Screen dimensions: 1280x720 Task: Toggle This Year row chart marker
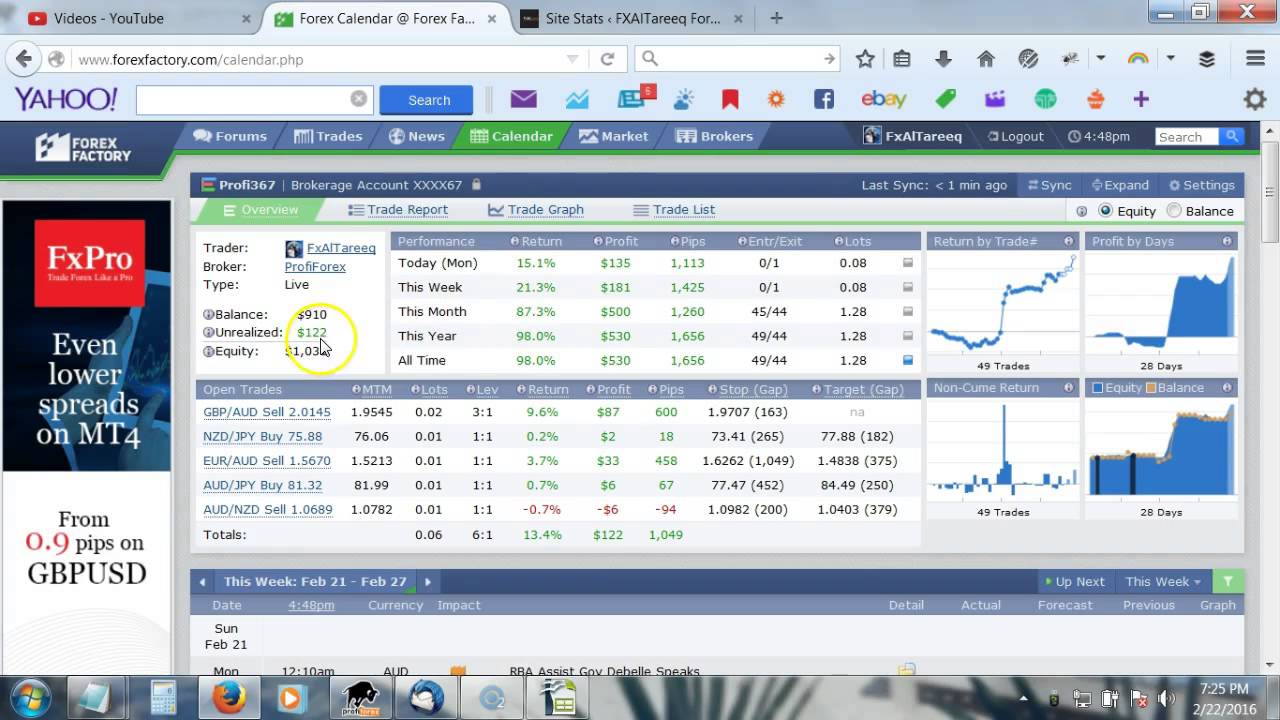(908, 336)
